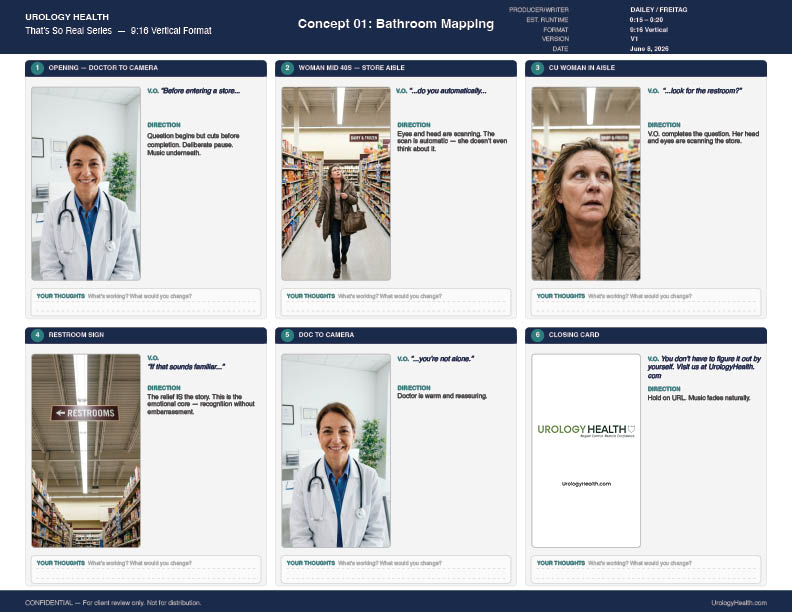Screen dimensions: 792x612
Task: Select the panel 5 doctor to camera thumbnail
Action: (336, 451)
